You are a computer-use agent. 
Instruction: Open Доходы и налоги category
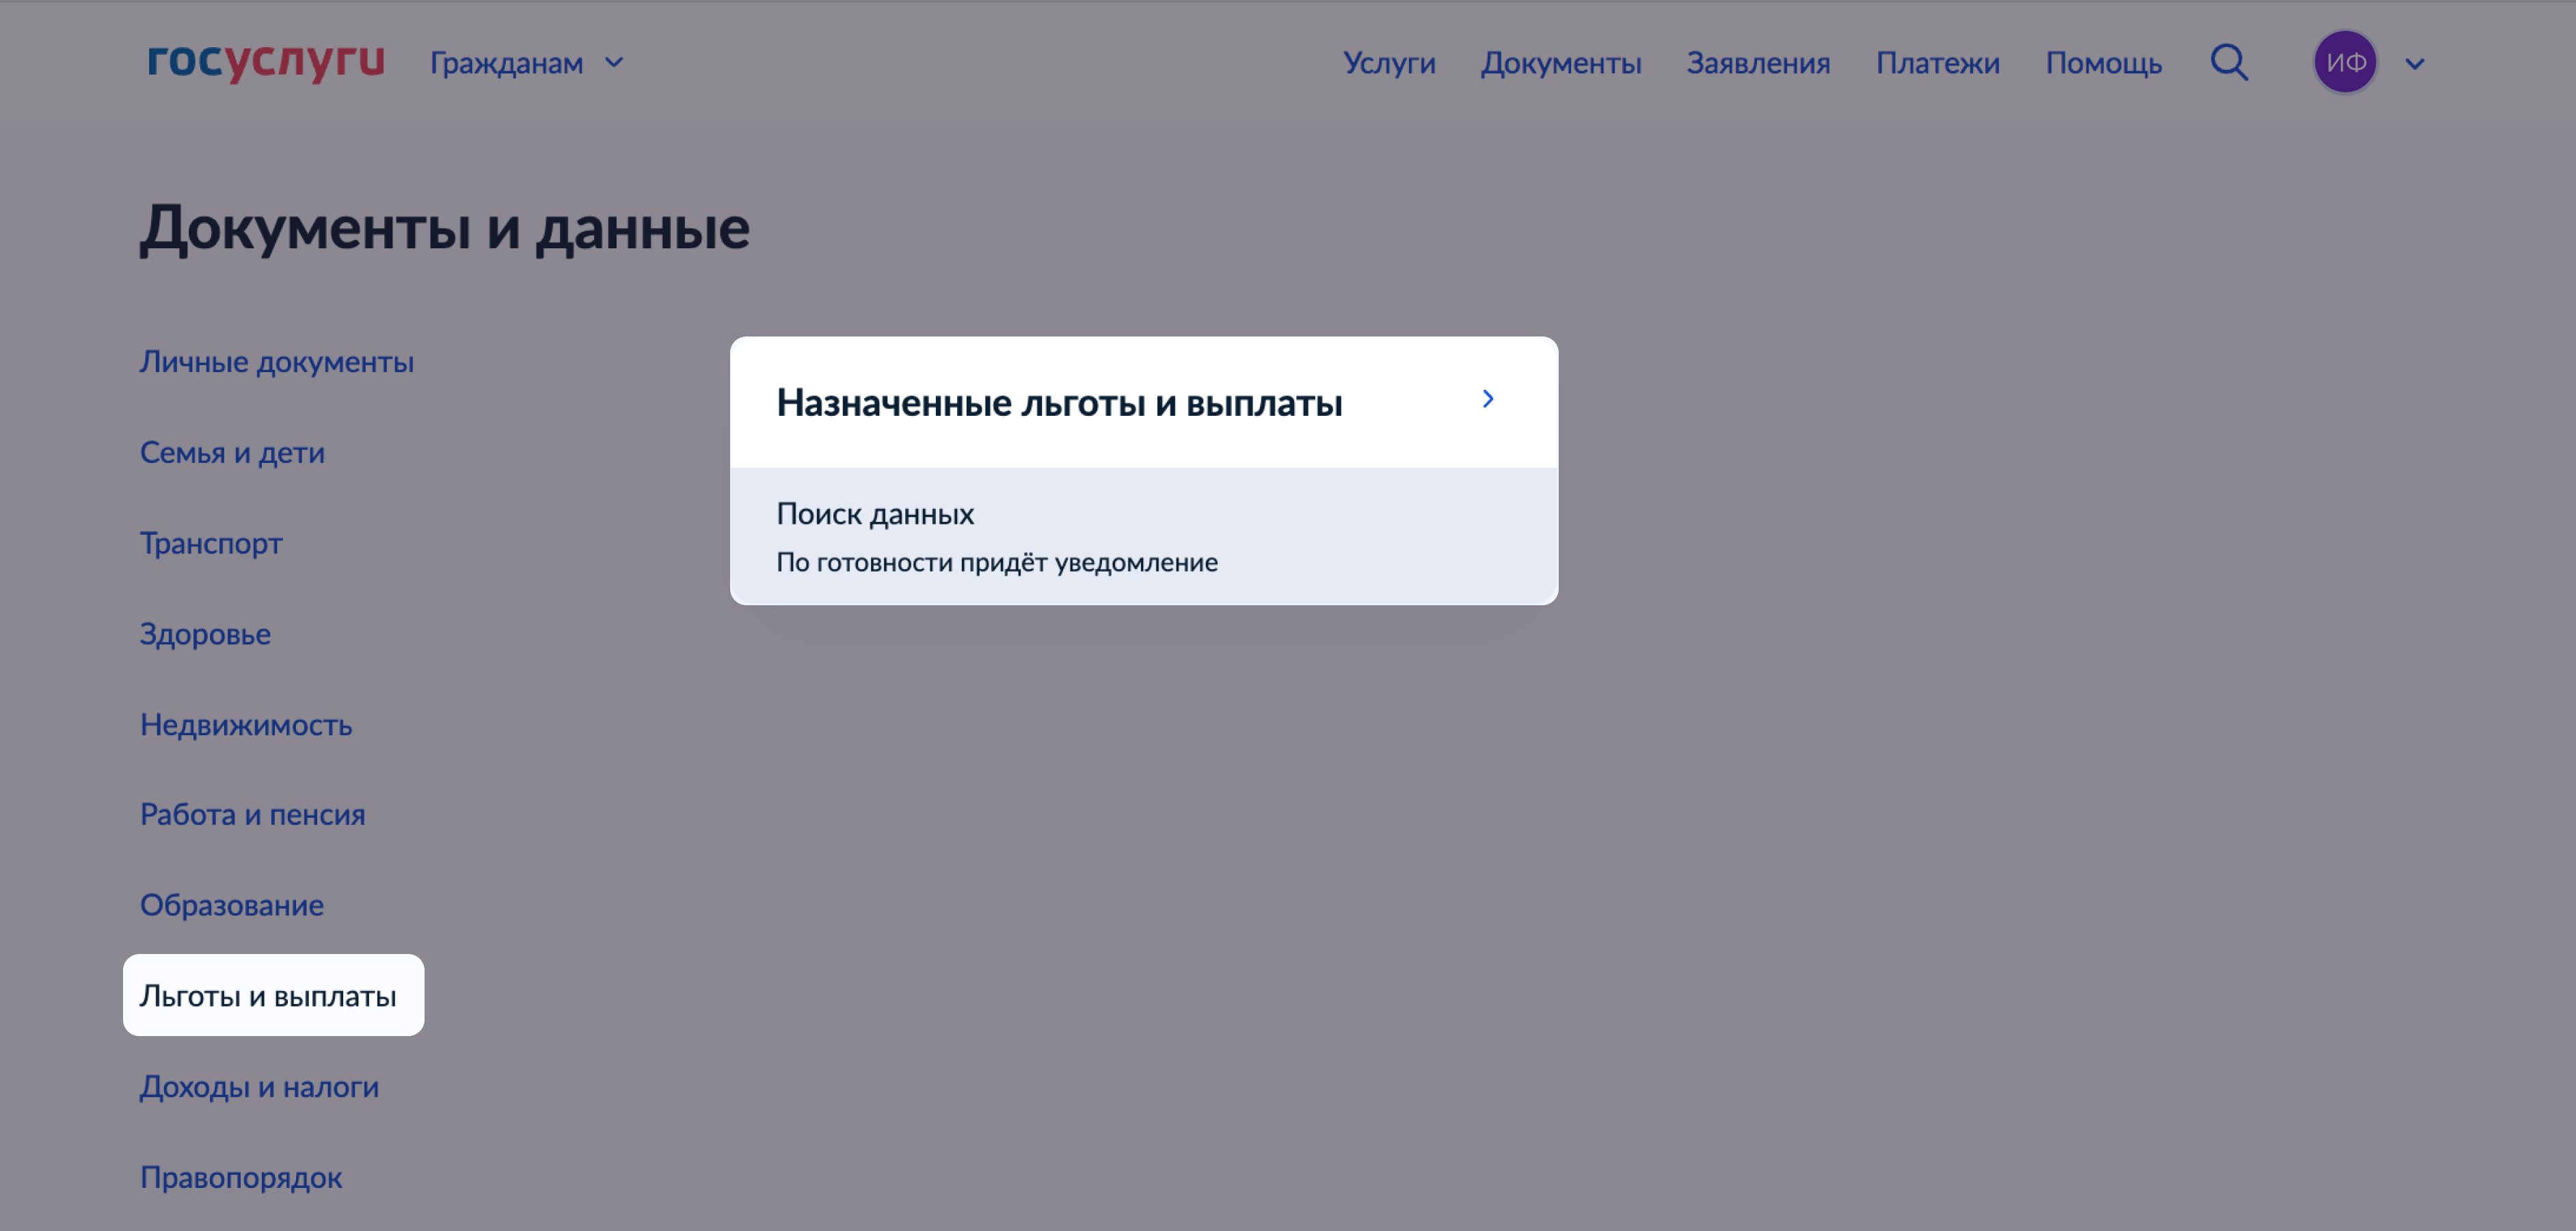(x=260, y=1087)
